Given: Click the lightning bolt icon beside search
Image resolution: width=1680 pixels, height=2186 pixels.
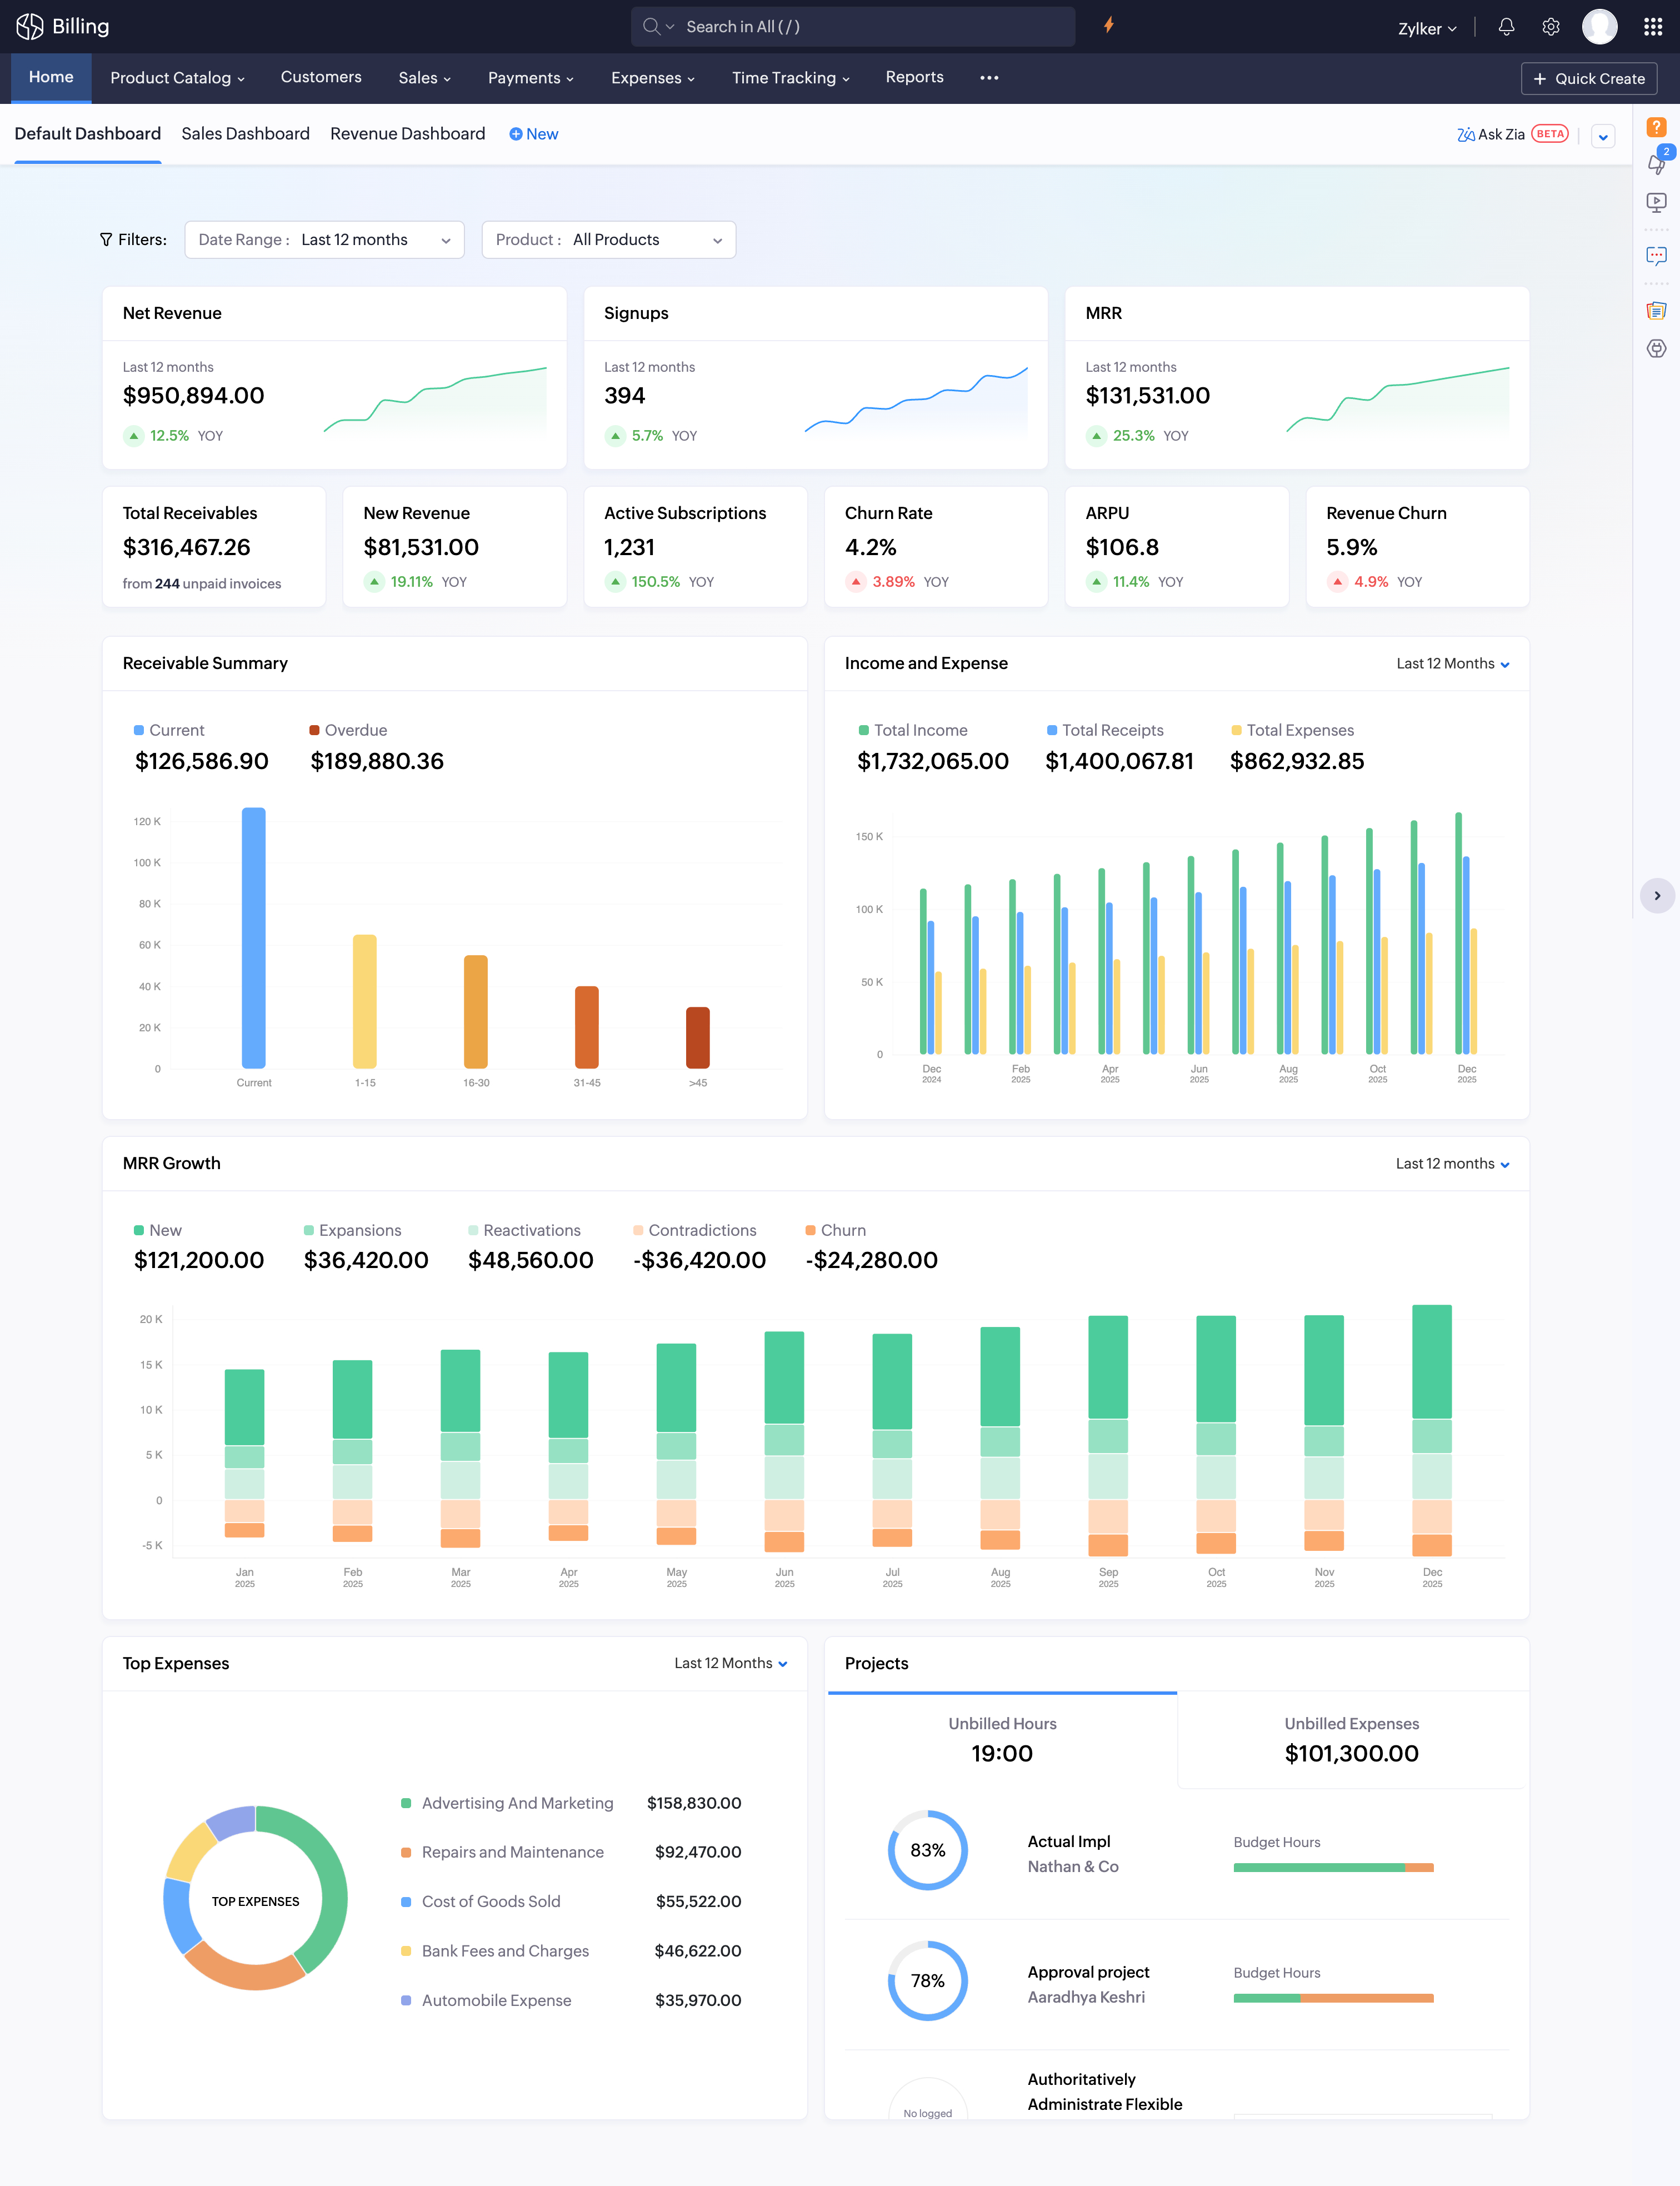Looking at the screenshot, I should point(1109,26).
